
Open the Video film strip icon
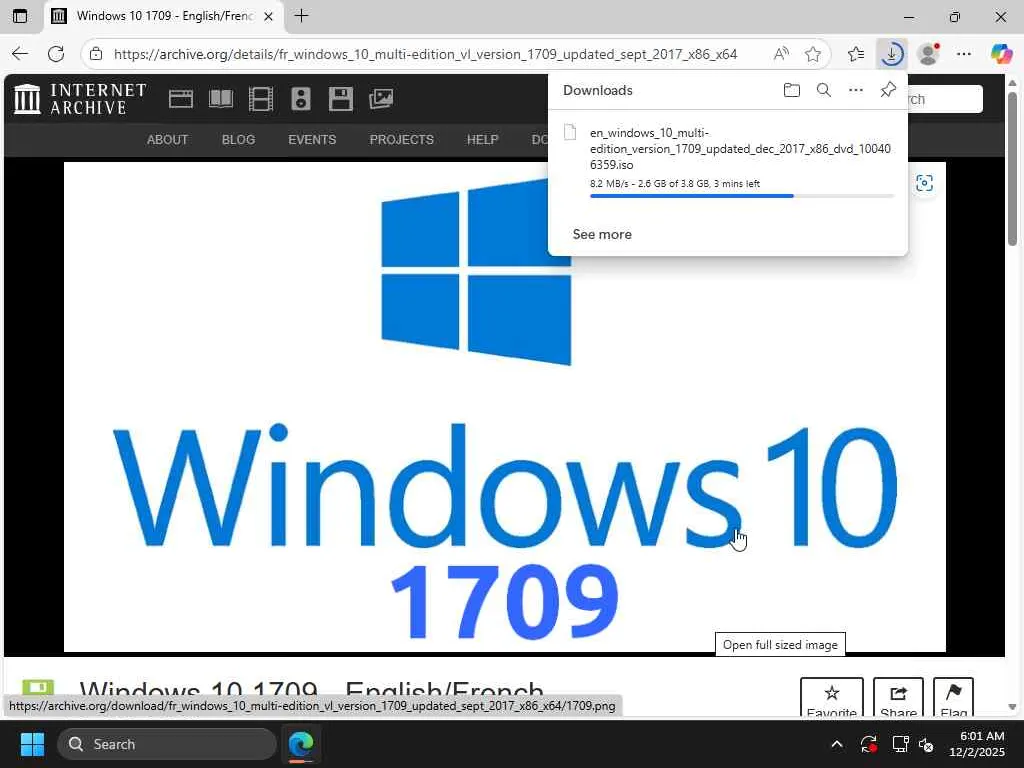point(261,99)
